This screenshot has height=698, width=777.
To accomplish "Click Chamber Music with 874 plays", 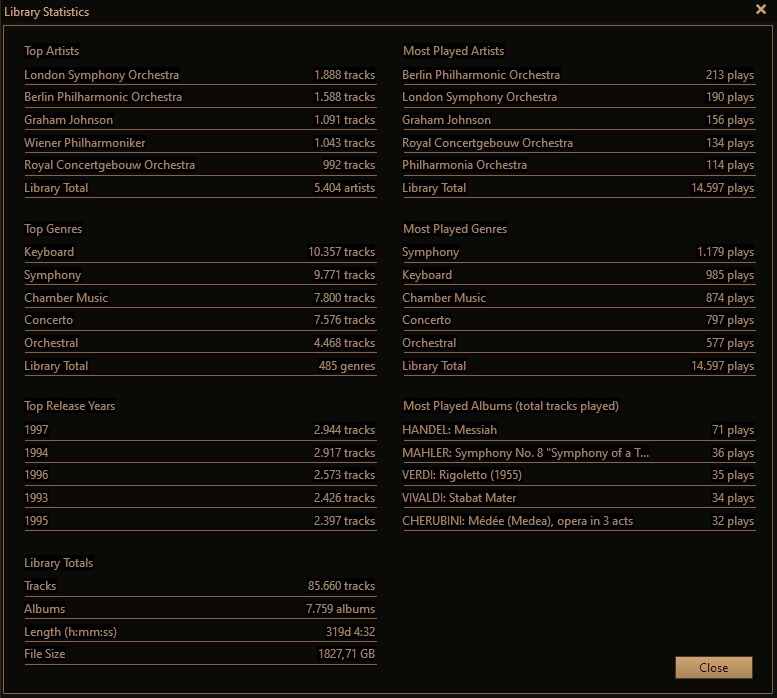I will point(444,298).
